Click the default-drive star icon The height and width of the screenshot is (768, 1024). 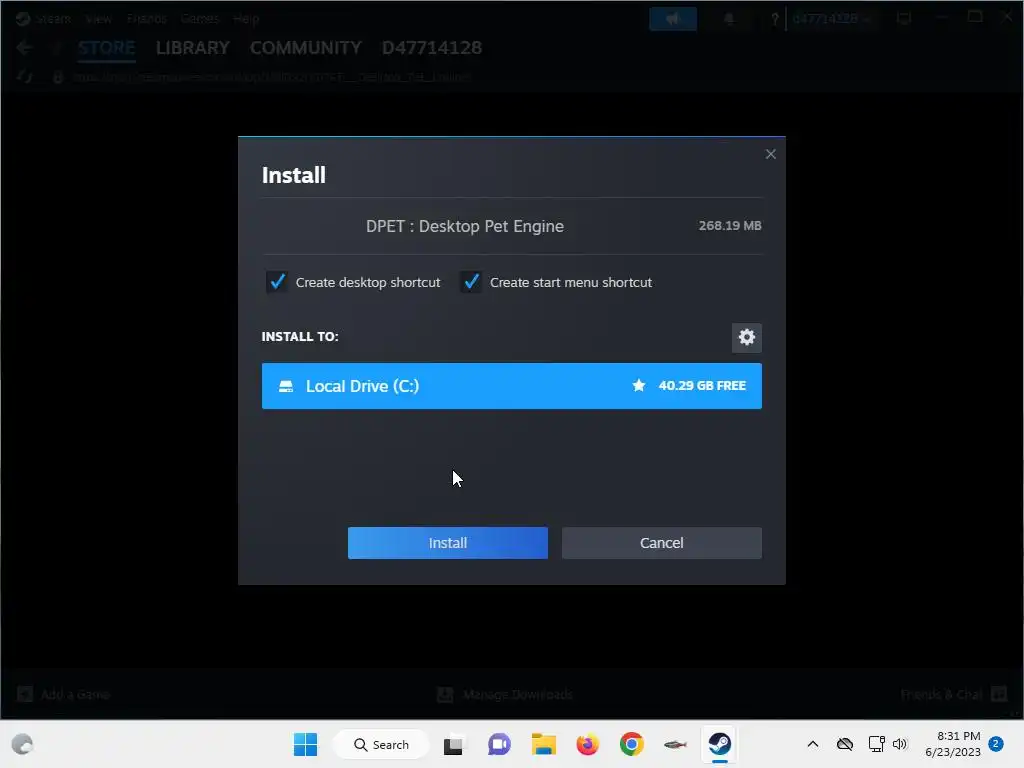tap(639, 385)
